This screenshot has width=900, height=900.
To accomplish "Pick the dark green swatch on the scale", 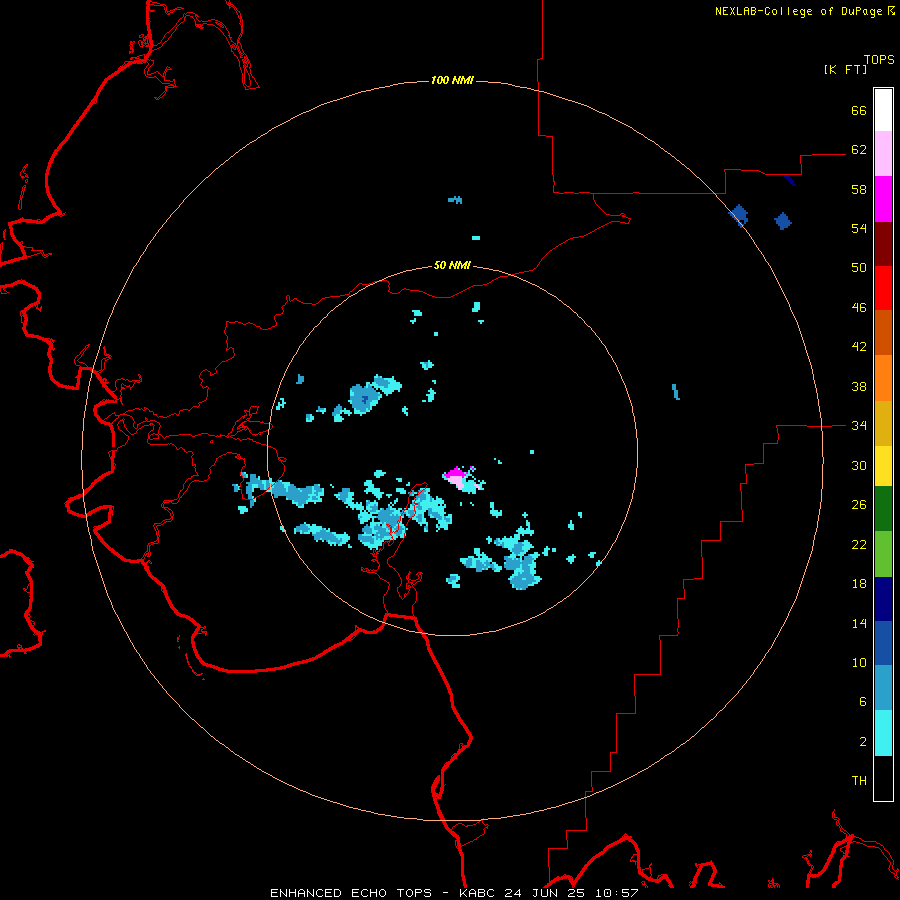I will (x=883, y=509).
